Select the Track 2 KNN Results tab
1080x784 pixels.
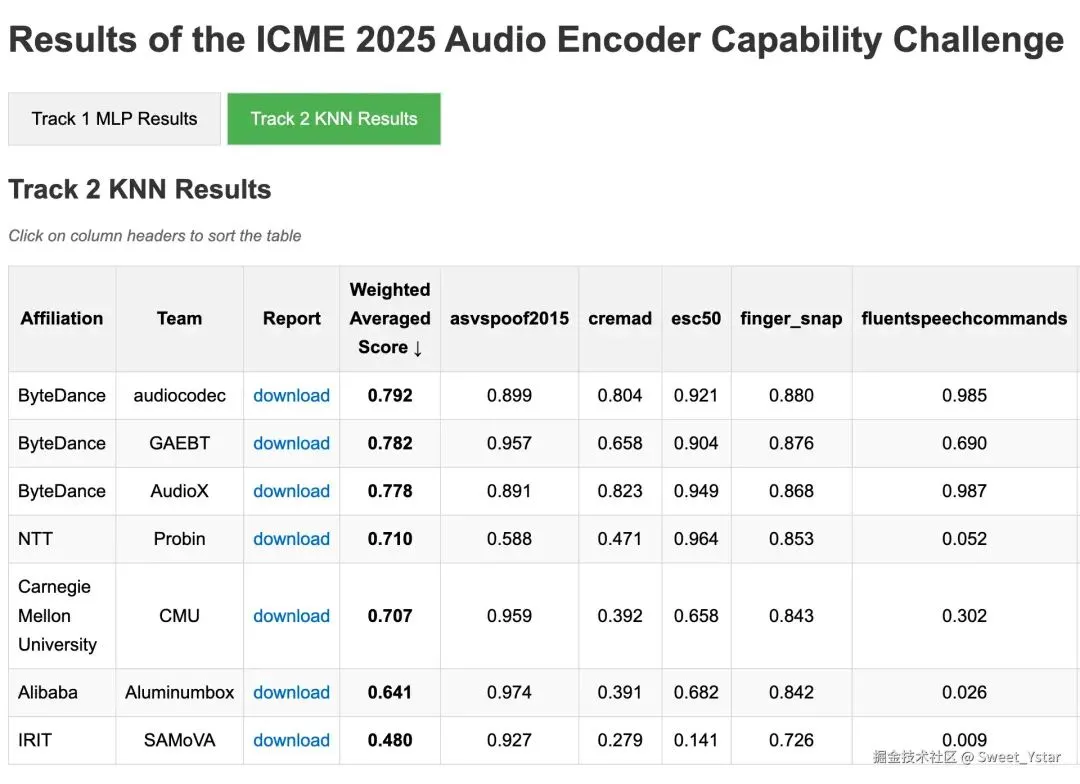[x=334, y=118]
